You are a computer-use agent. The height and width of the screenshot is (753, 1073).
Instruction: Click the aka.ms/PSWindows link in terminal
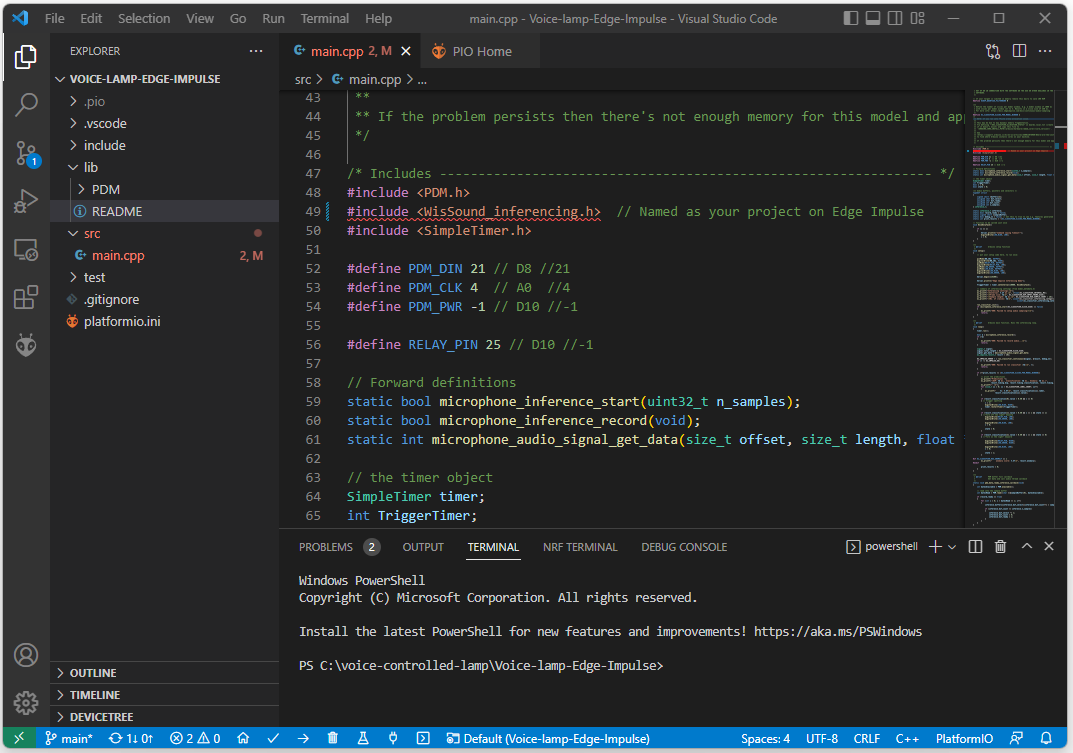pyautogui.click(x=838, y=631)
